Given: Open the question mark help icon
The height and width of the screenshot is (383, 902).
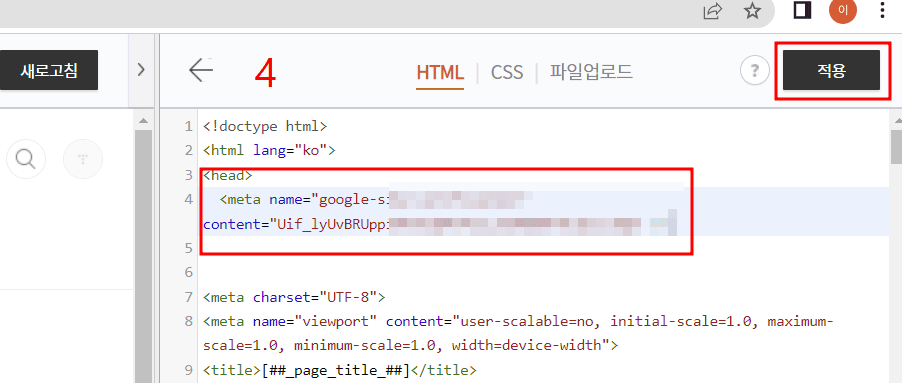Looking at the screenshot, I should [755, 71].
